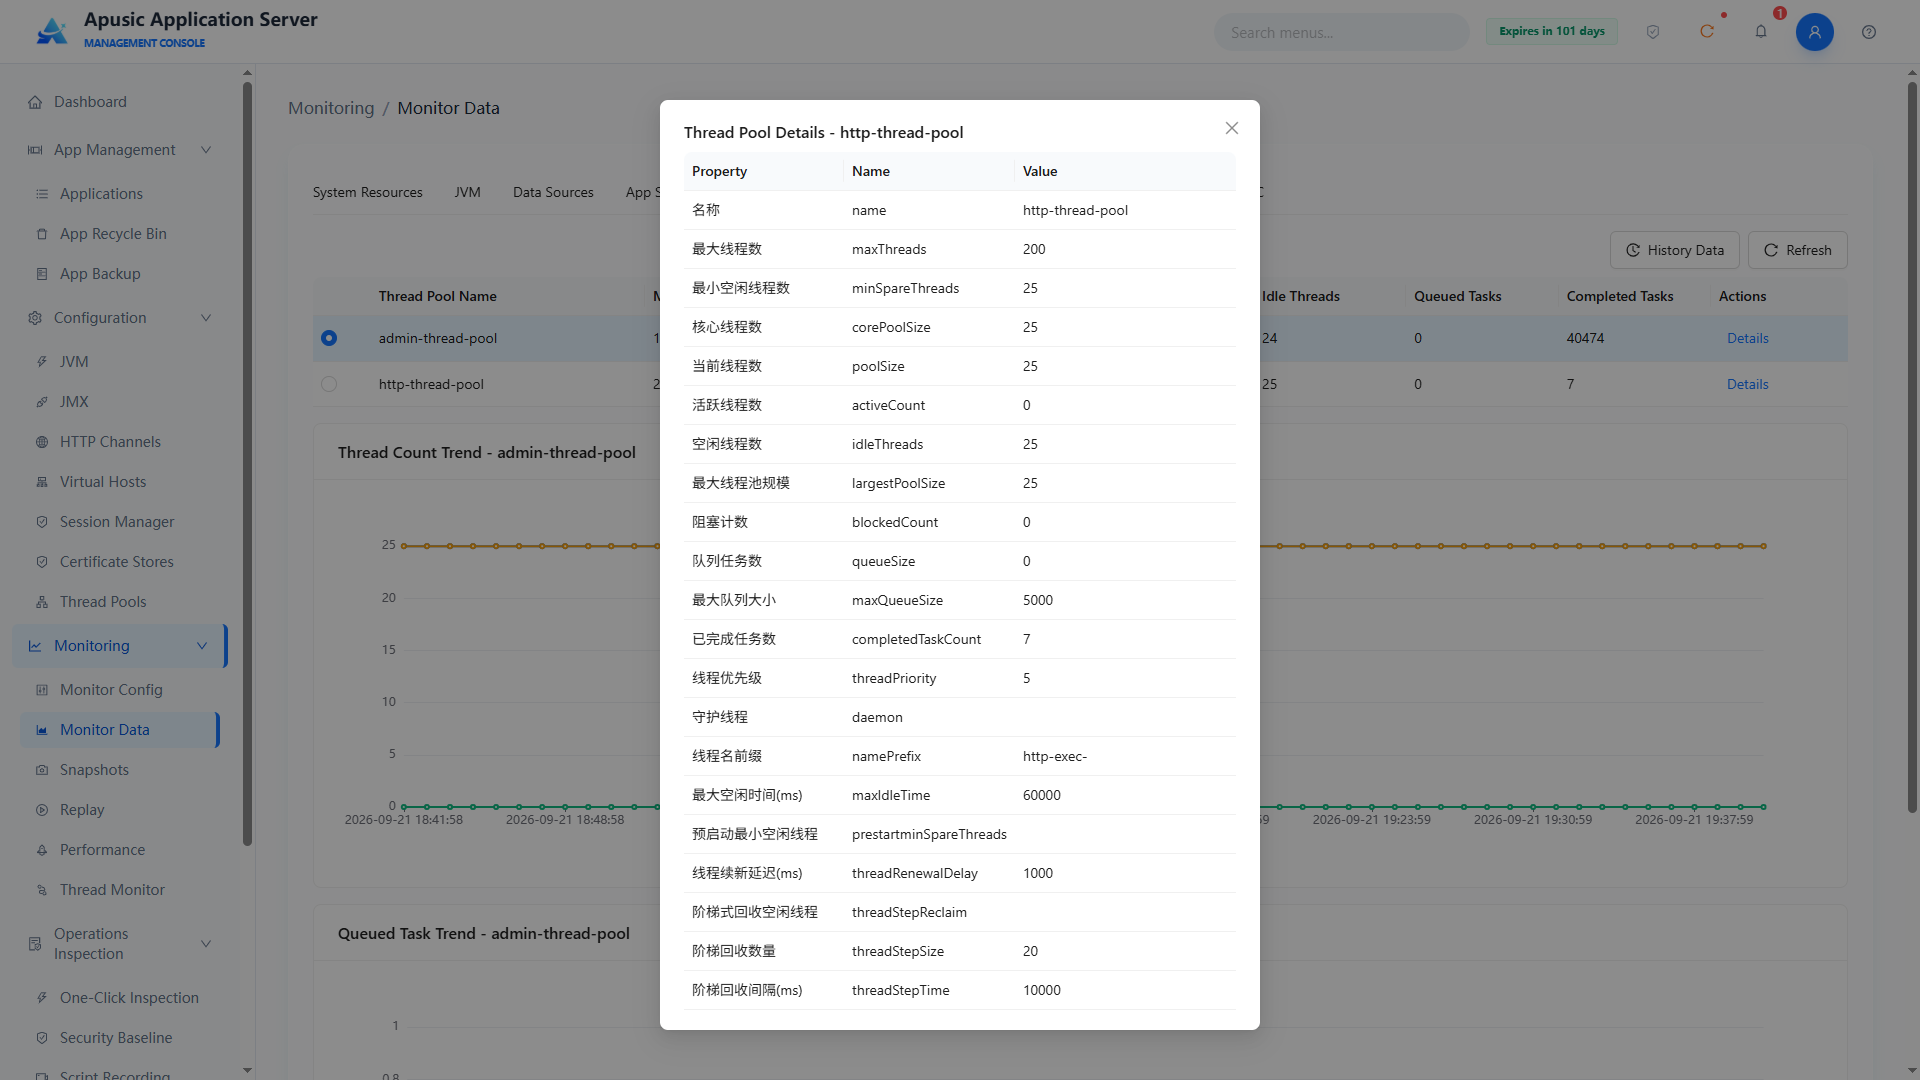Screen dimensions: 1920x1080
Task: Collapse the App Management menu section
Action: point(206,150)
